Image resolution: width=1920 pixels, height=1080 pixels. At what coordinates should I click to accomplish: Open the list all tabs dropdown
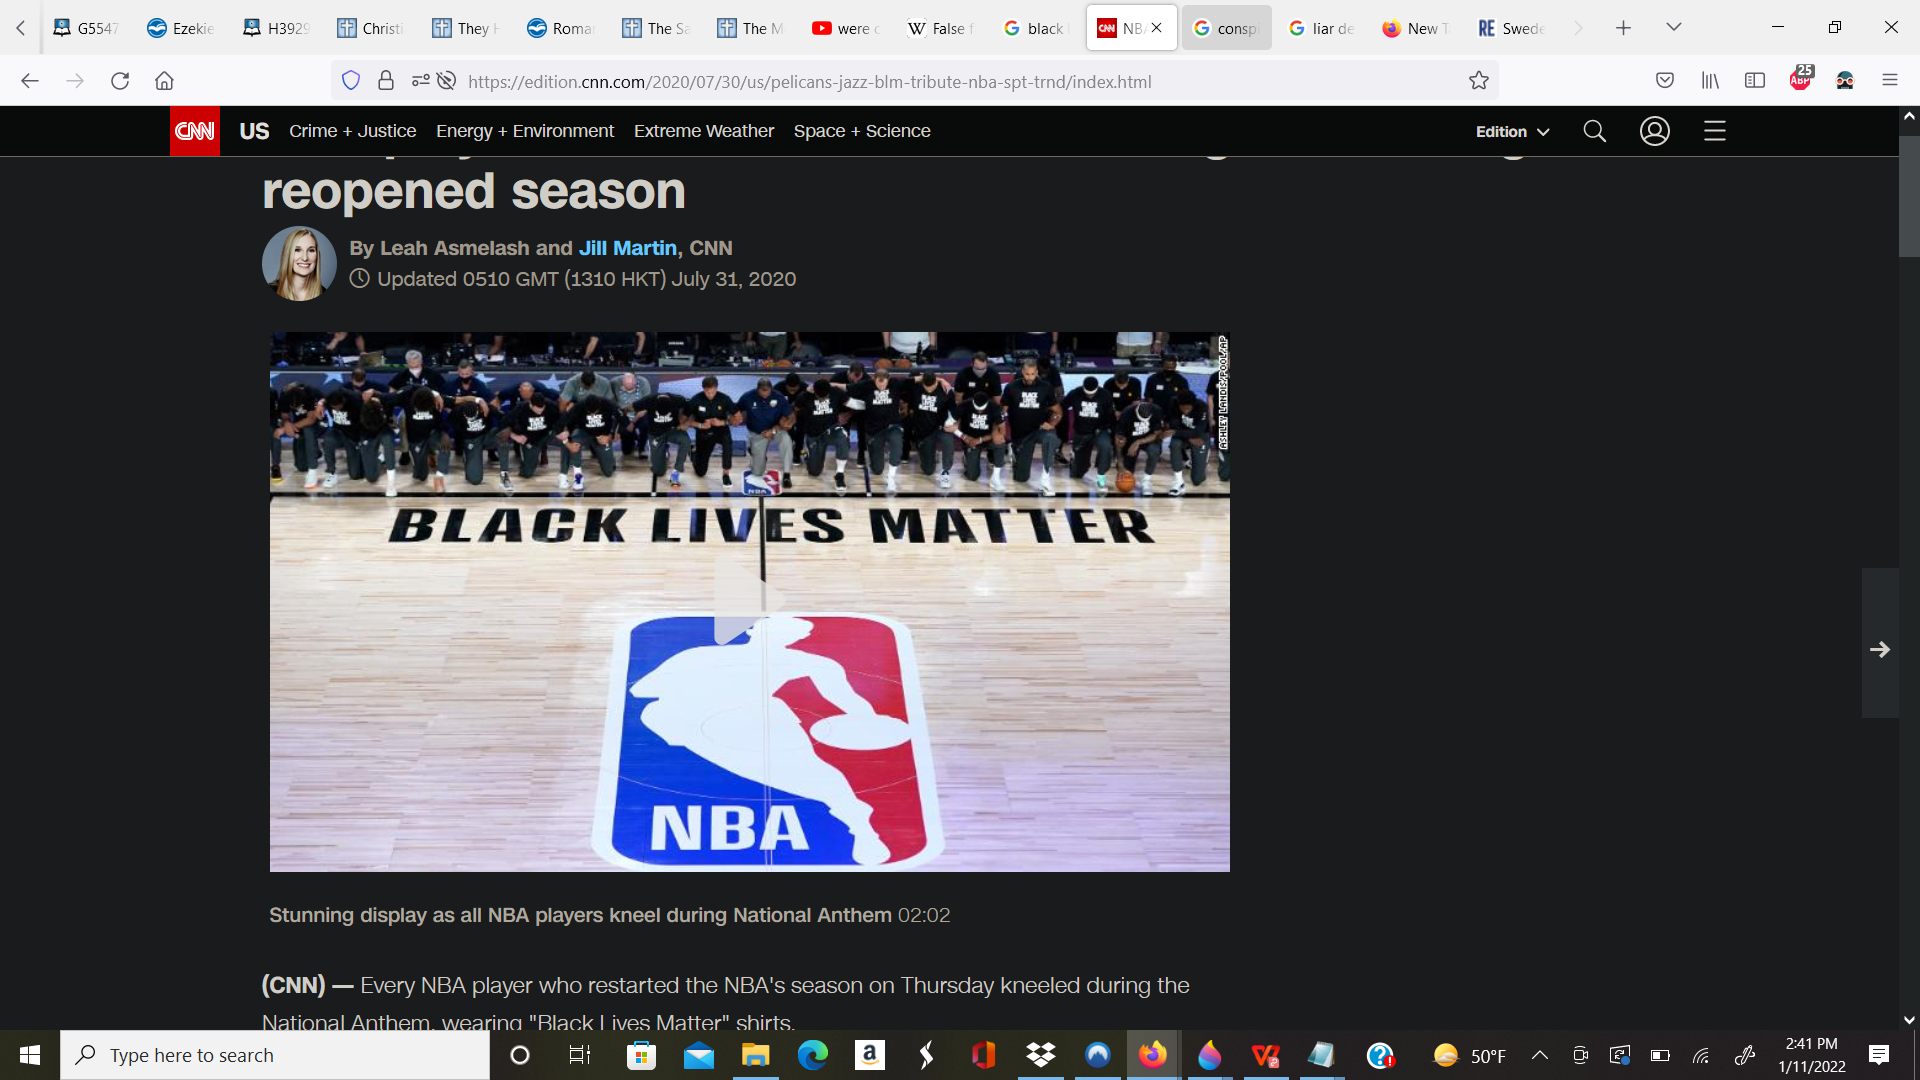click(x=1673, y=27)
